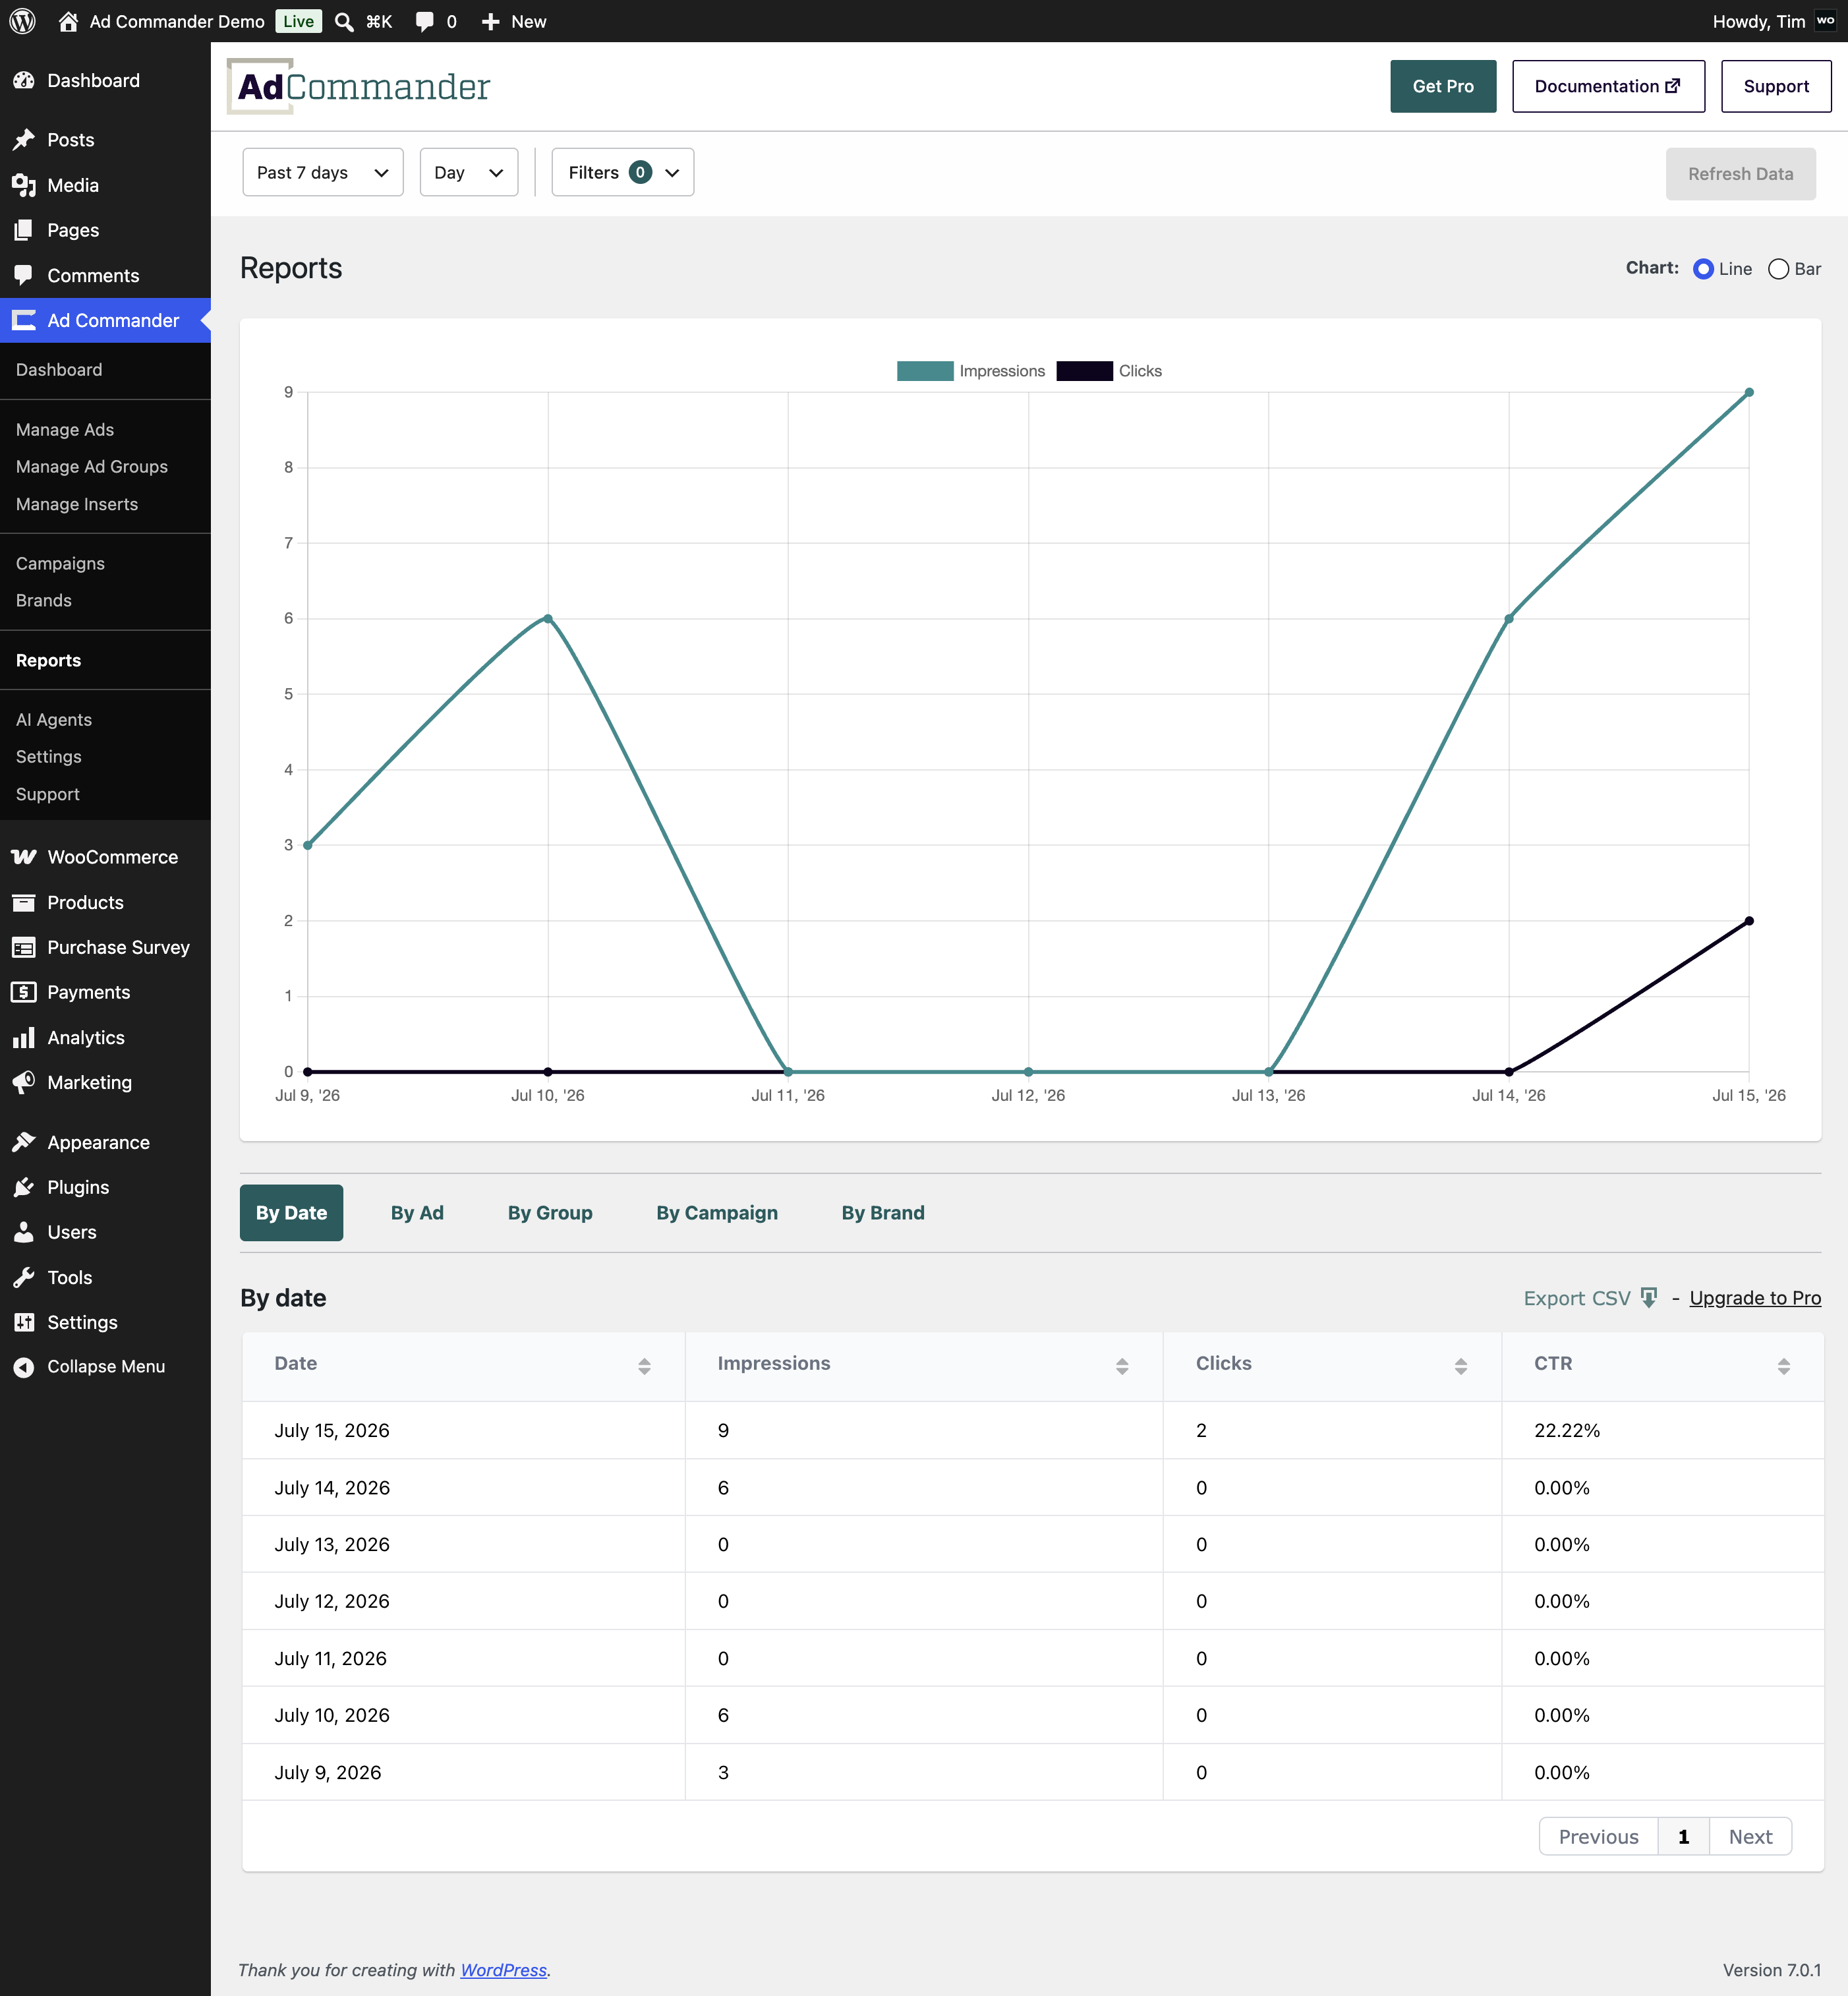
Task: Sort table by CTR column arrows
Action: click(1783, 1366)
